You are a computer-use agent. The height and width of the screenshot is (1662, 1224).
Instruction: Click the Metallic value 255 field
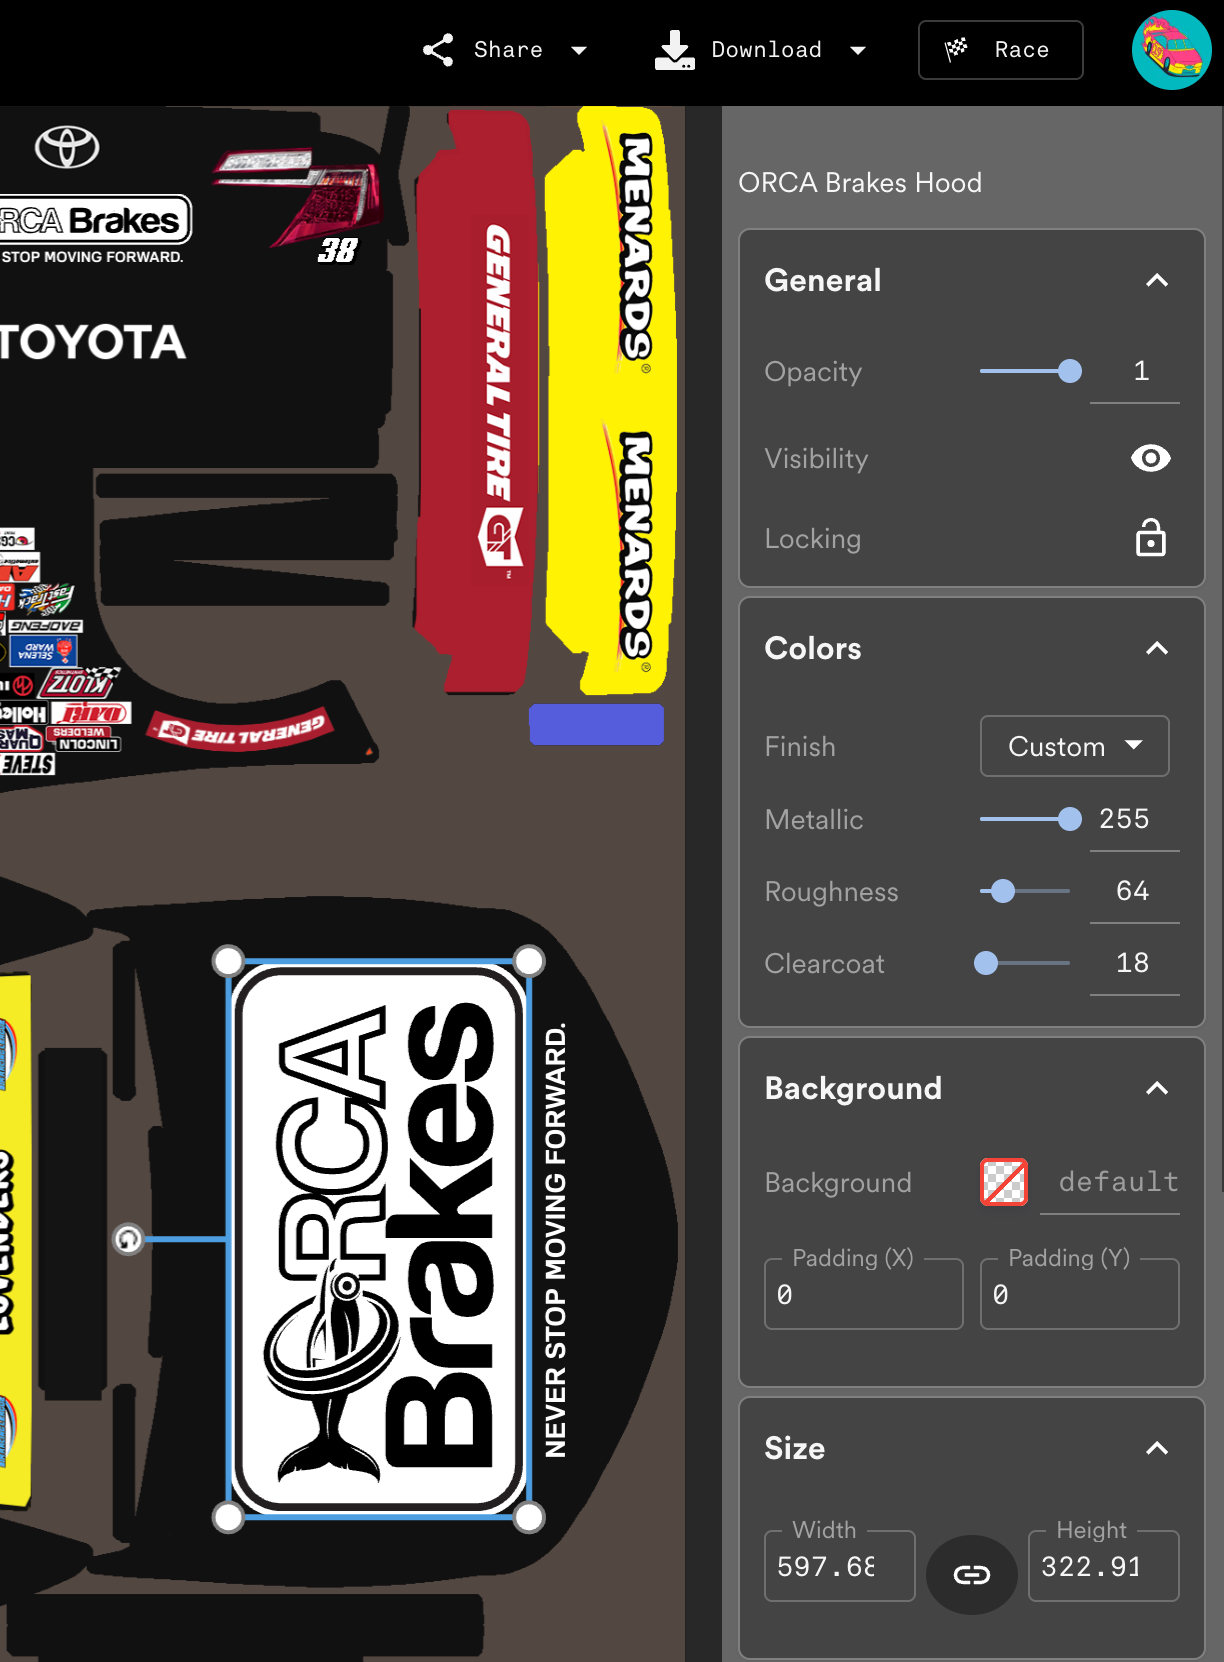[x=1135, y=820]
